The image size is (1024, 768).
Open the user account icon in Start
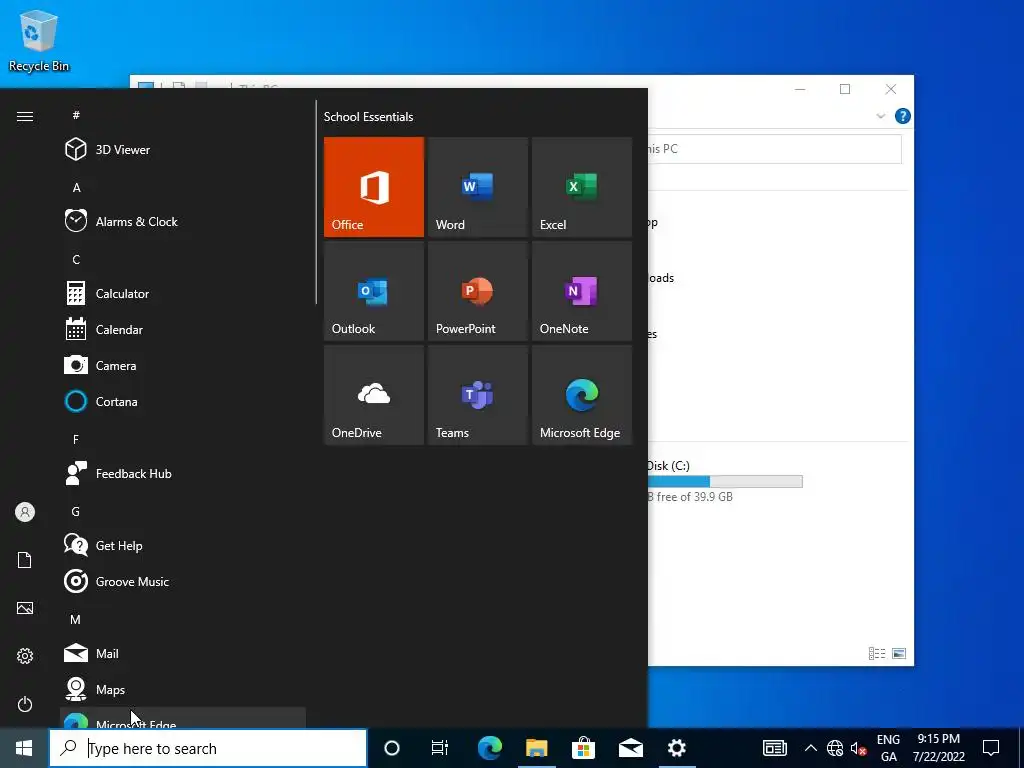[25, 512]
